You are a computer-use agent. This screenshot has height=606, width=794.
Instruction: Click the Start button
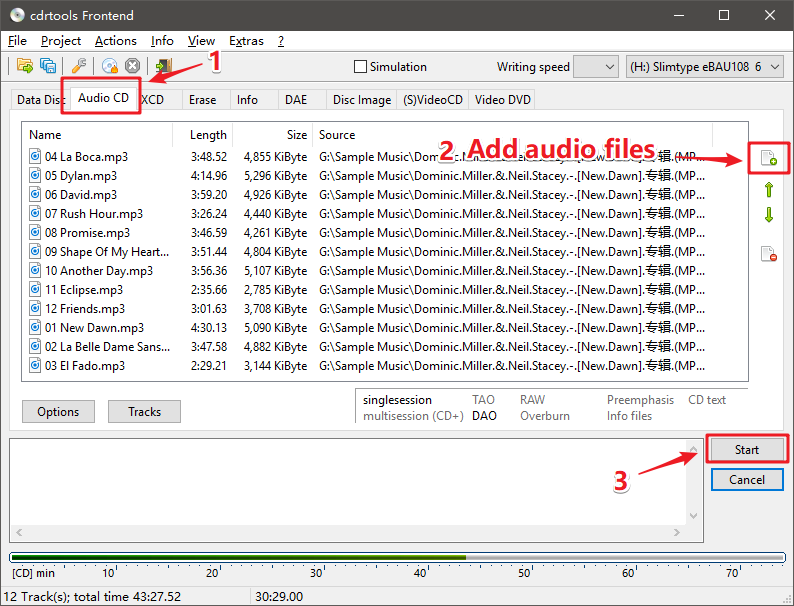coord(747,450)
